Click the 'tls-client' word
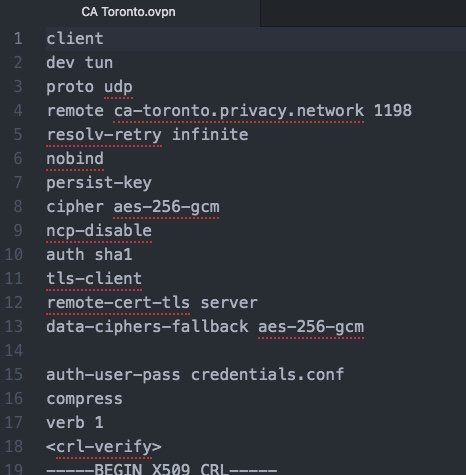This screenshot has width=466, height=475. point(94,279)
